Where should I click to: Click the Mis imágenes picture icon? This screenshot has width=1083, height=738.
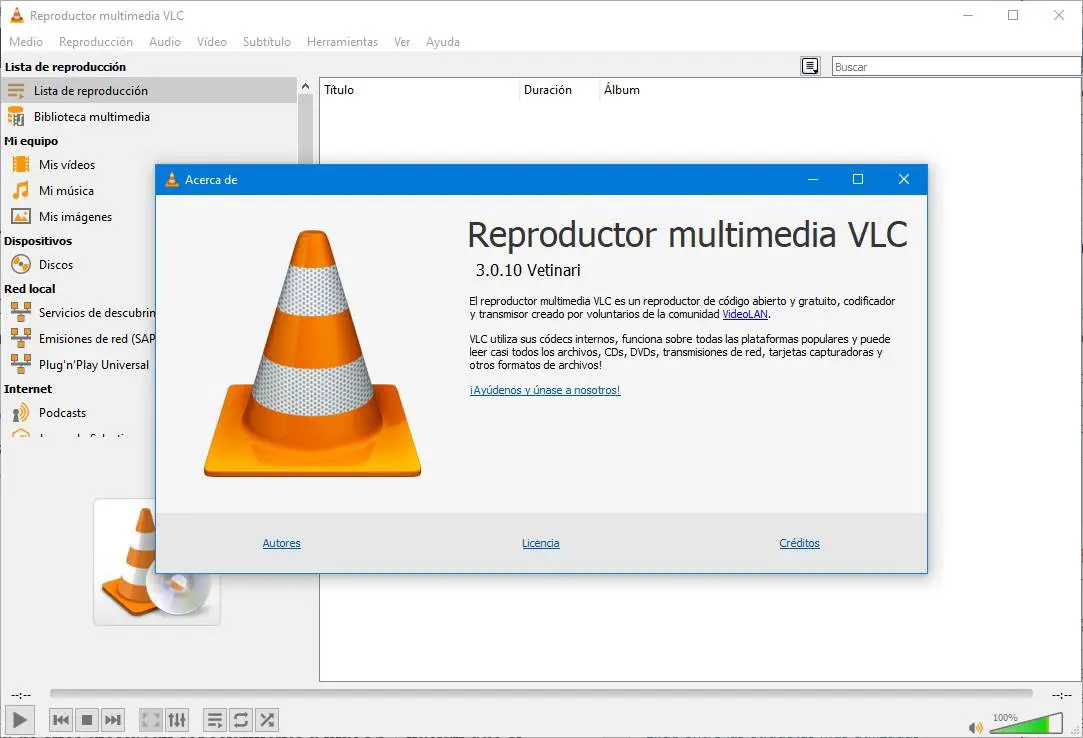21,216
